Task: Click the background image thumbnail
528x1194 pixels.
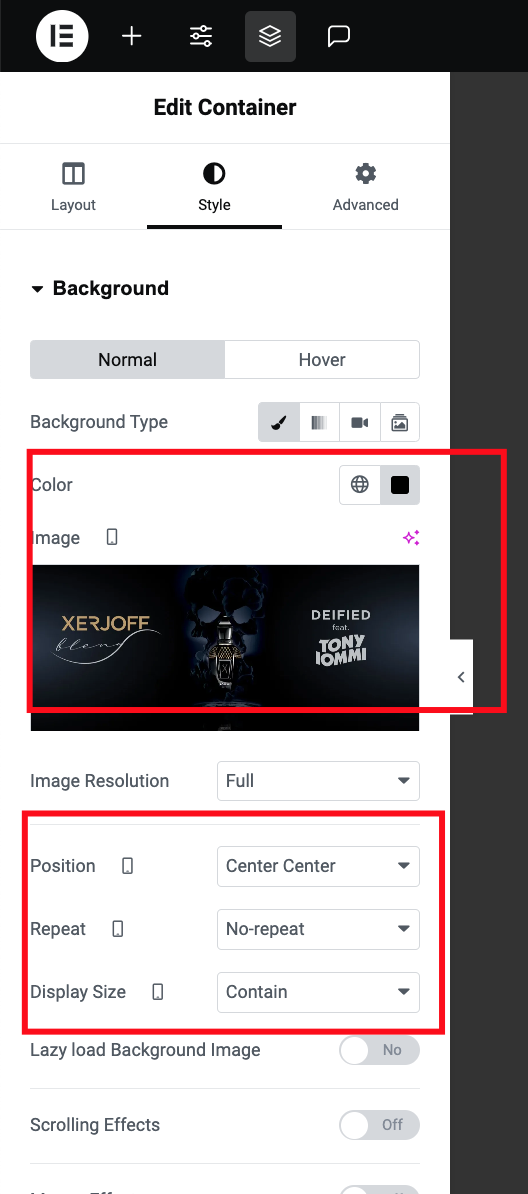Action: click(225, 647)
